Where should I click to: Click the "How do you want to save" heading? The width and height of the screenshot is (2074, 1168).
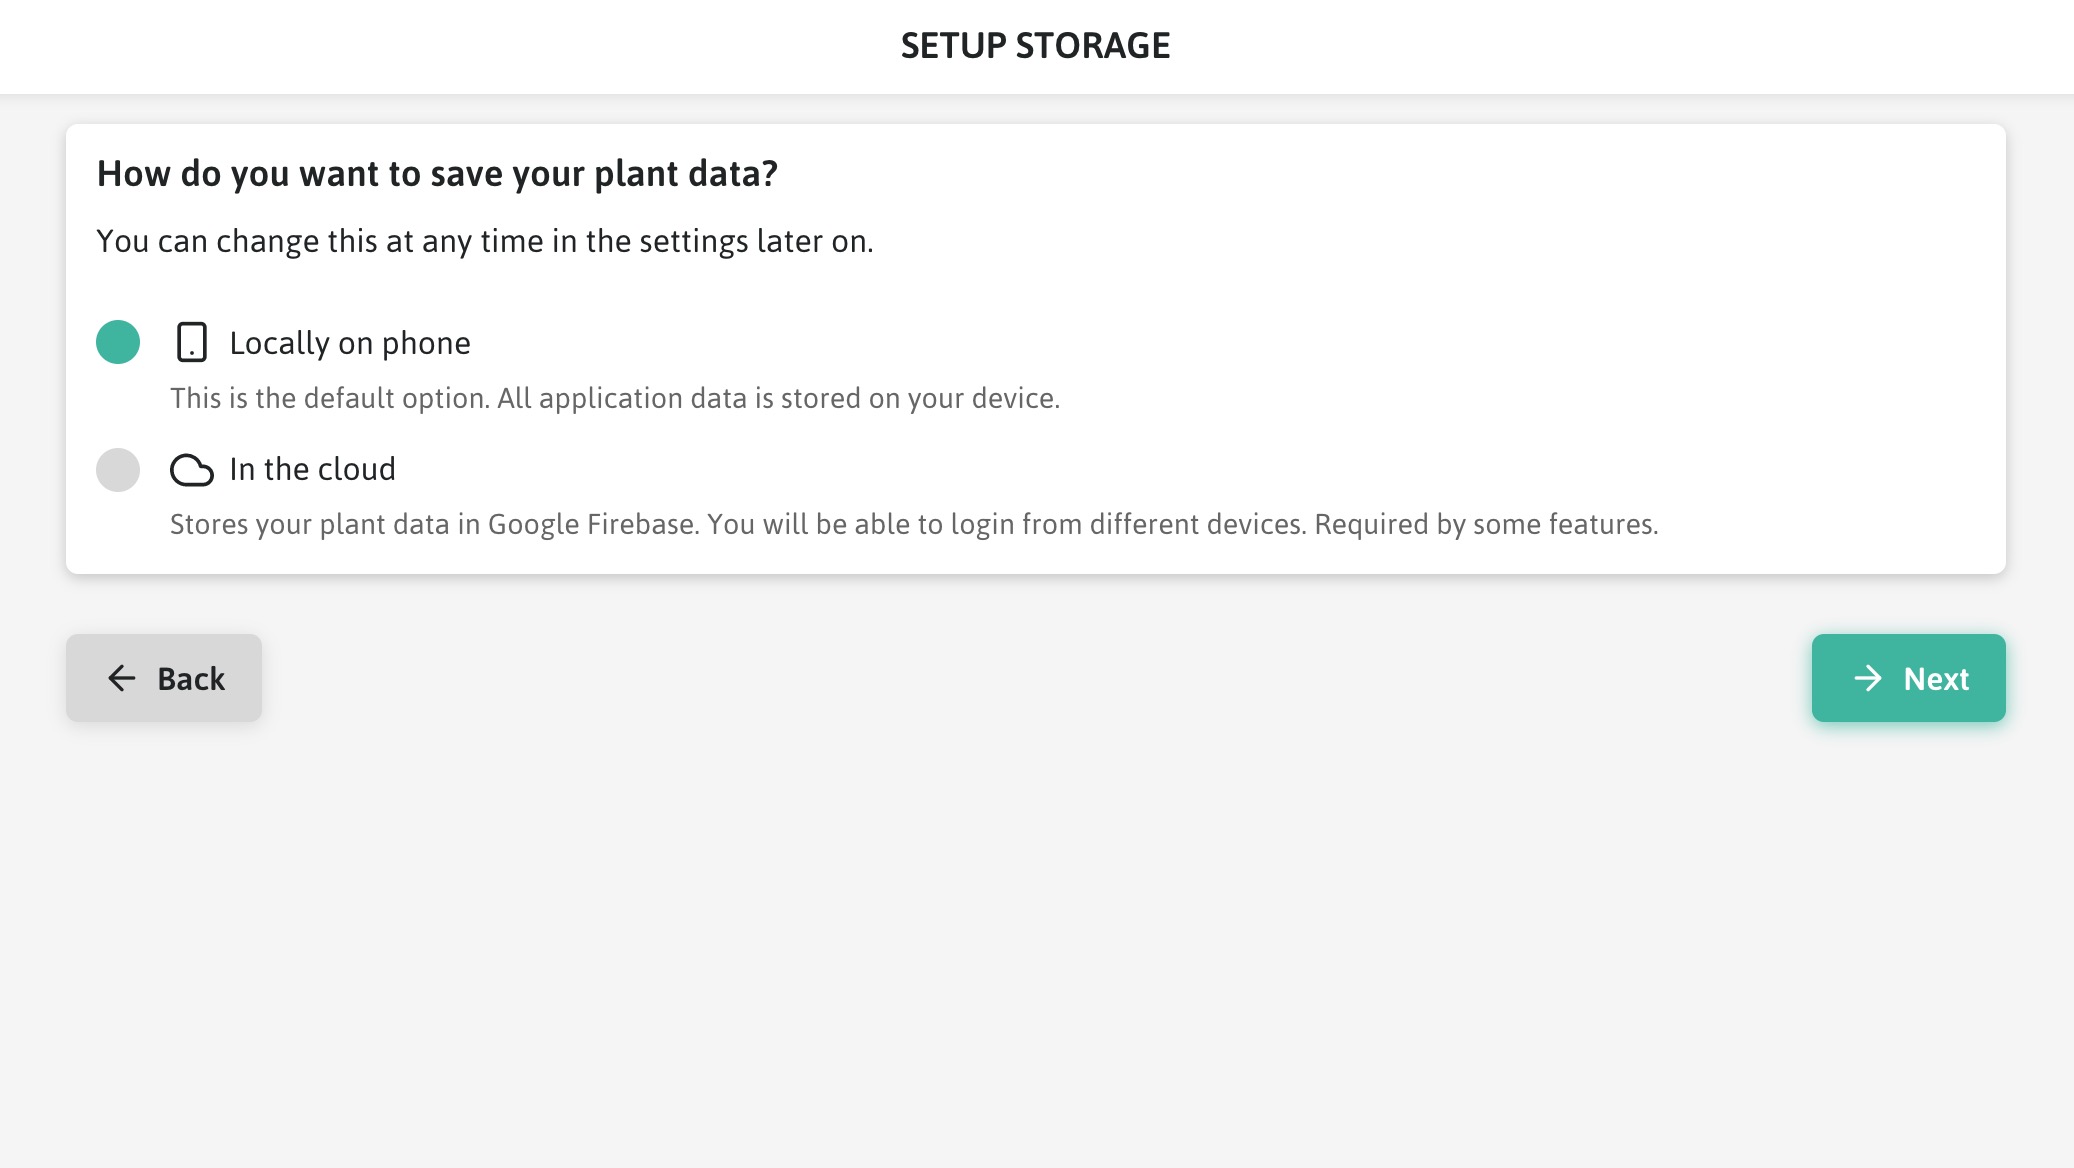coord(437,174)
